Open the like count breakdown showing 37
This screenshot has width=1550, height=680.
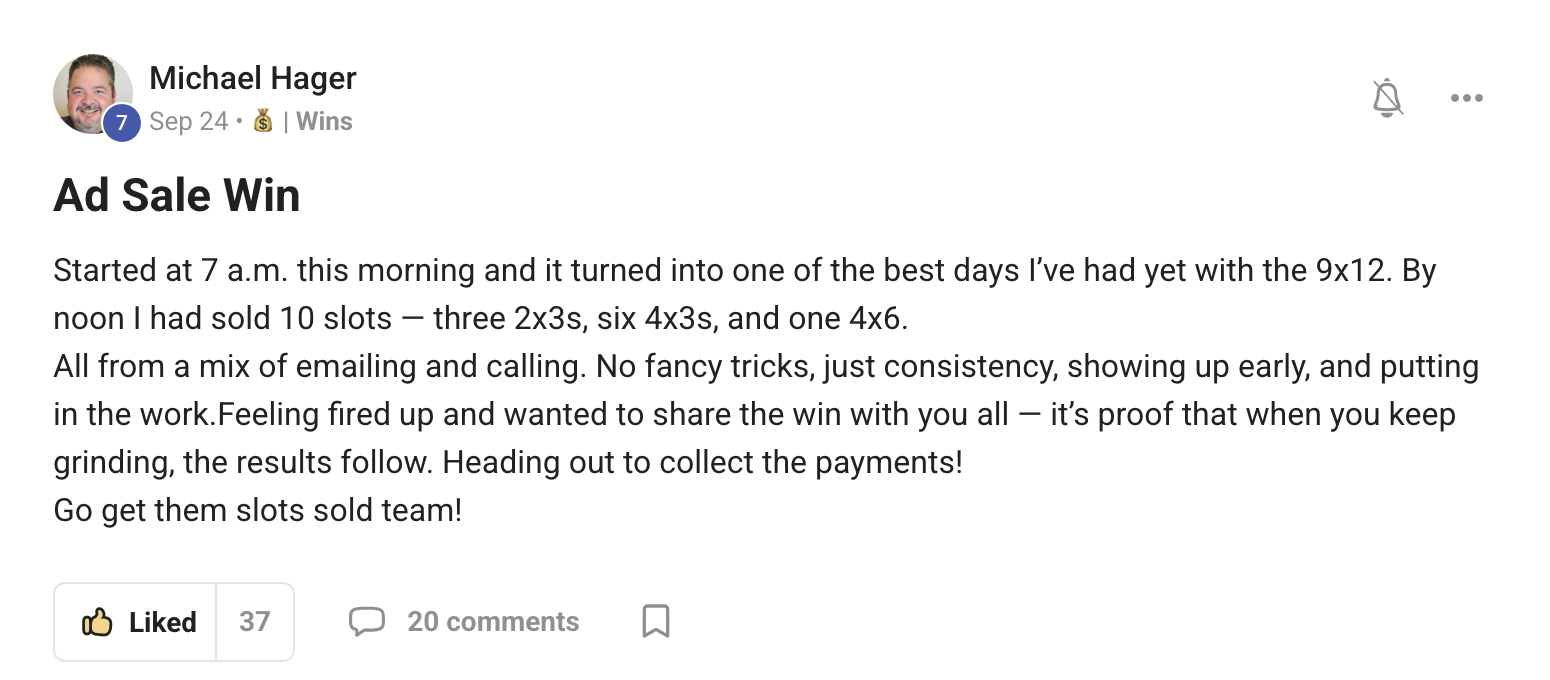[x=255, y=621]
